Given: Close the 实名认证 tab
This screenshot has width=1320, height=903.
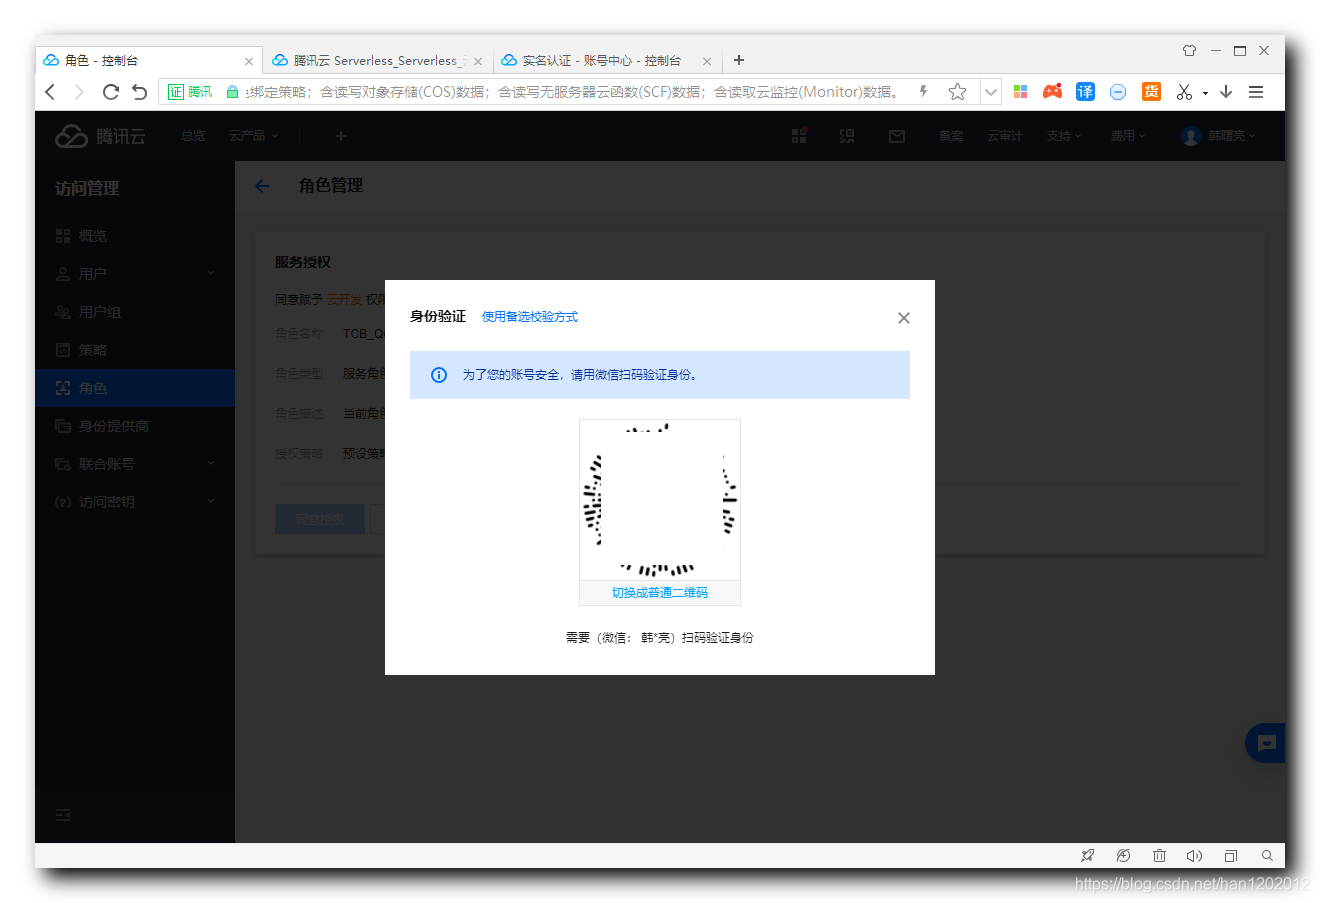Looking at the screenshot, I should point(707,61).
